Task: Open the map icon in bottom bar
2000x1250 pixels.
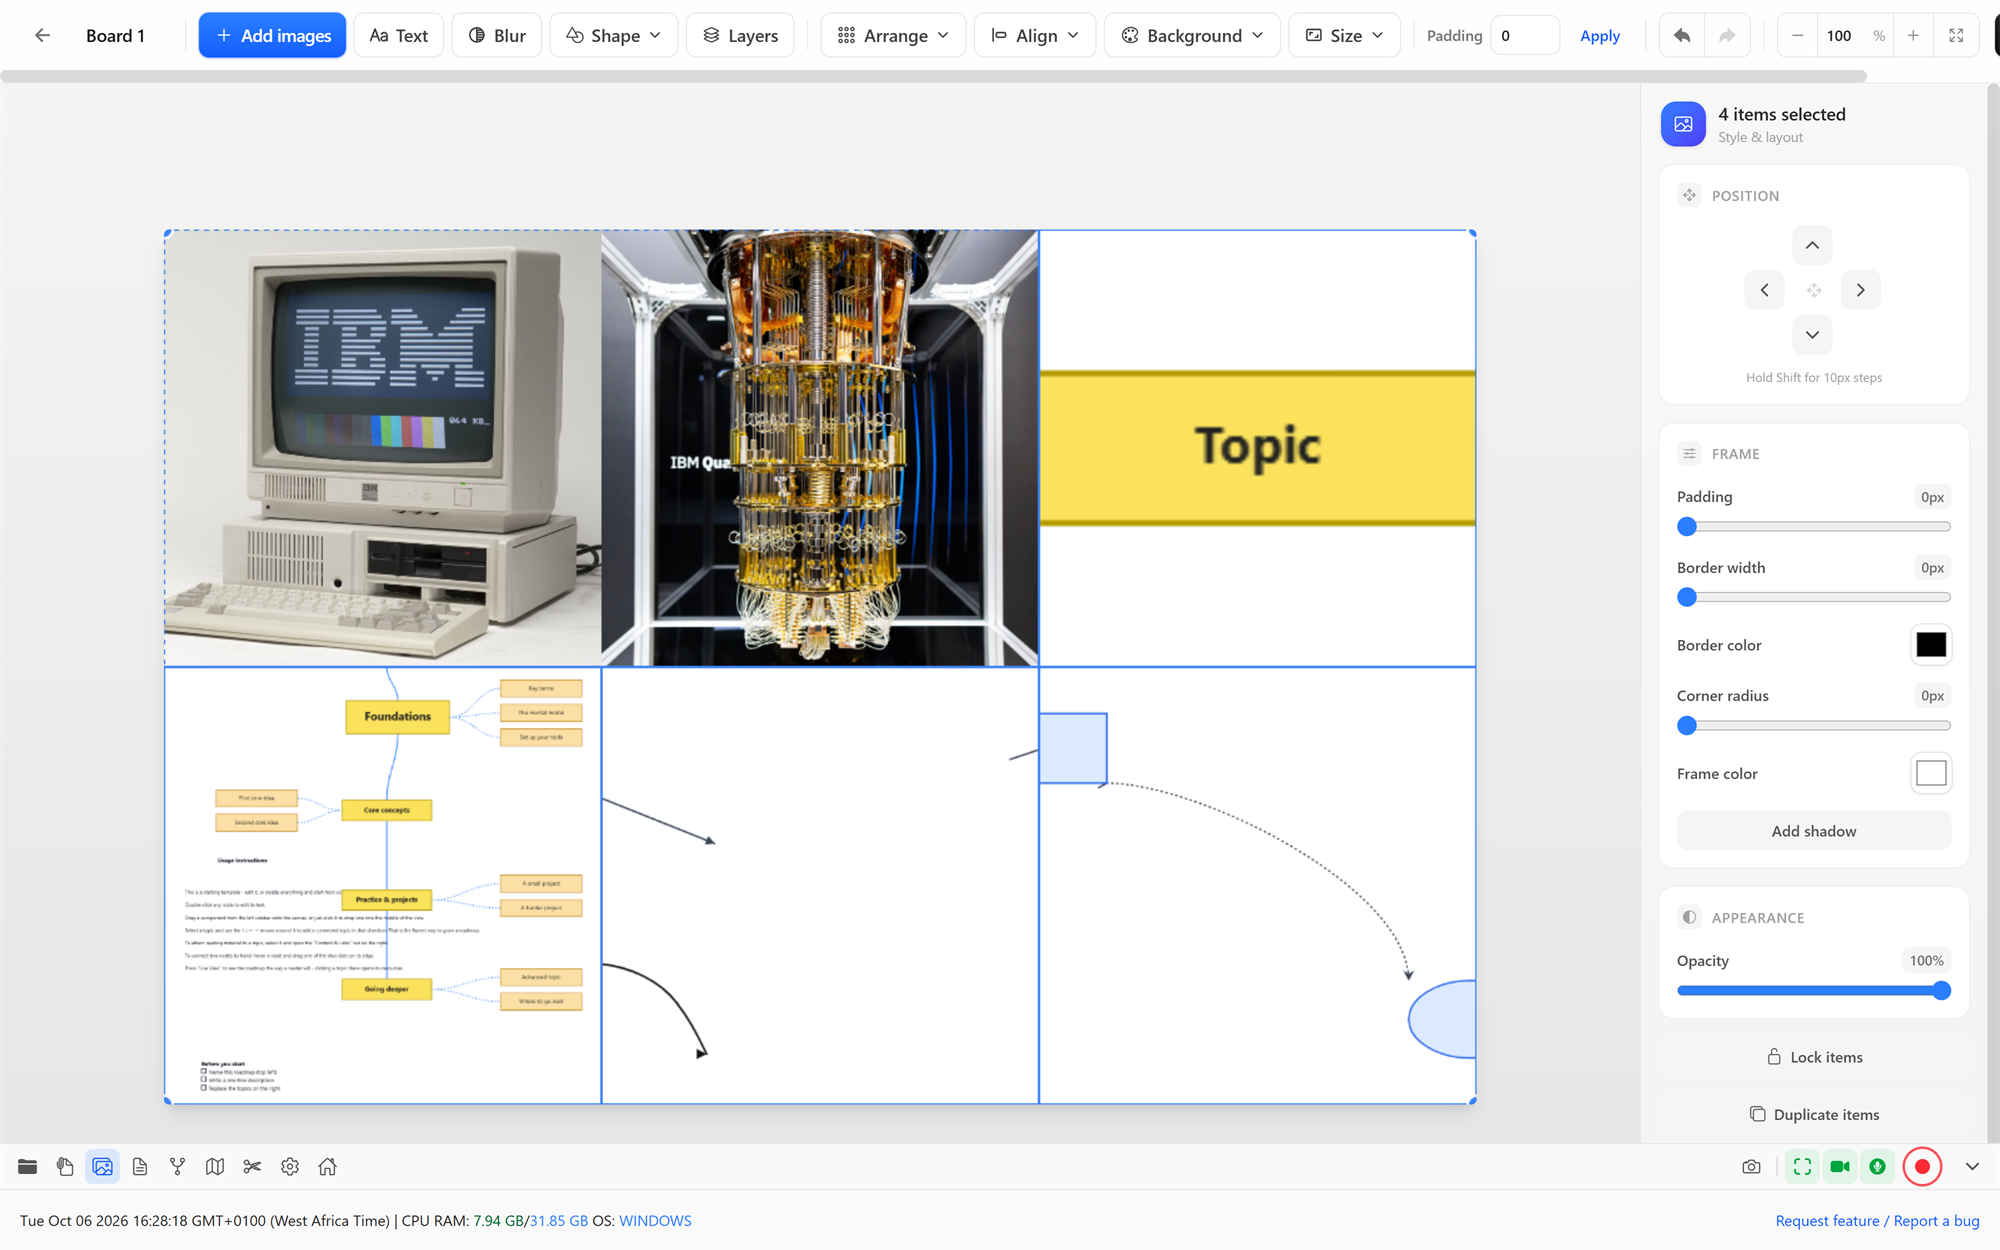Action: [x=215, y=1166]
